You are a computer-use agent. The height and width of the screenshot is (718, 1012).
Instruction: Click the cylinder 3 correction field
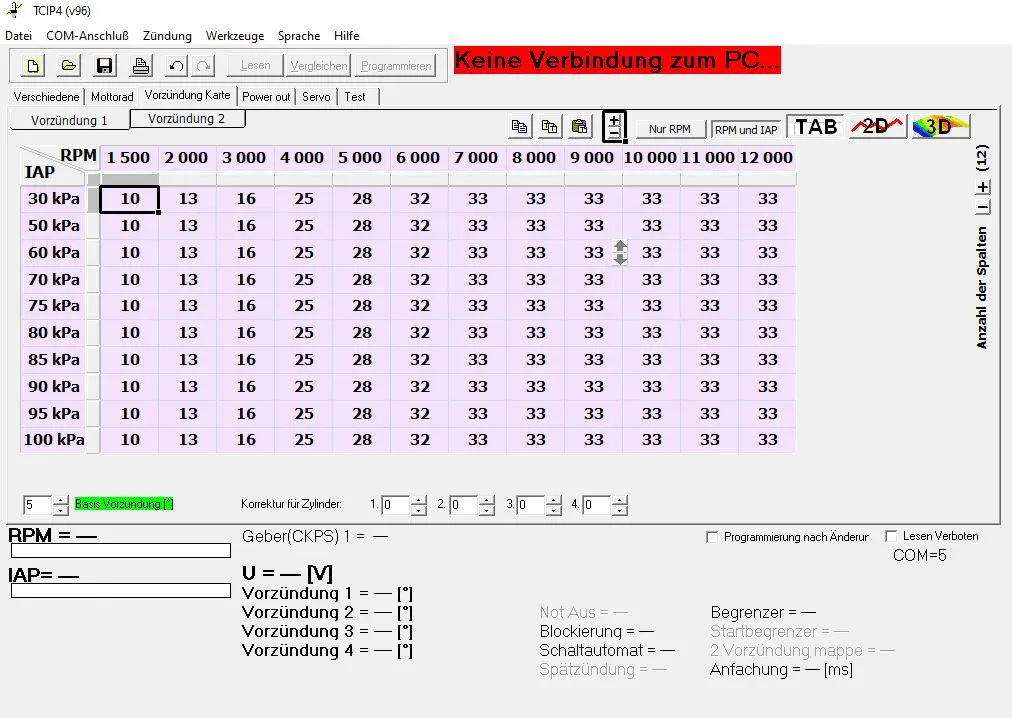click(531, 505)
